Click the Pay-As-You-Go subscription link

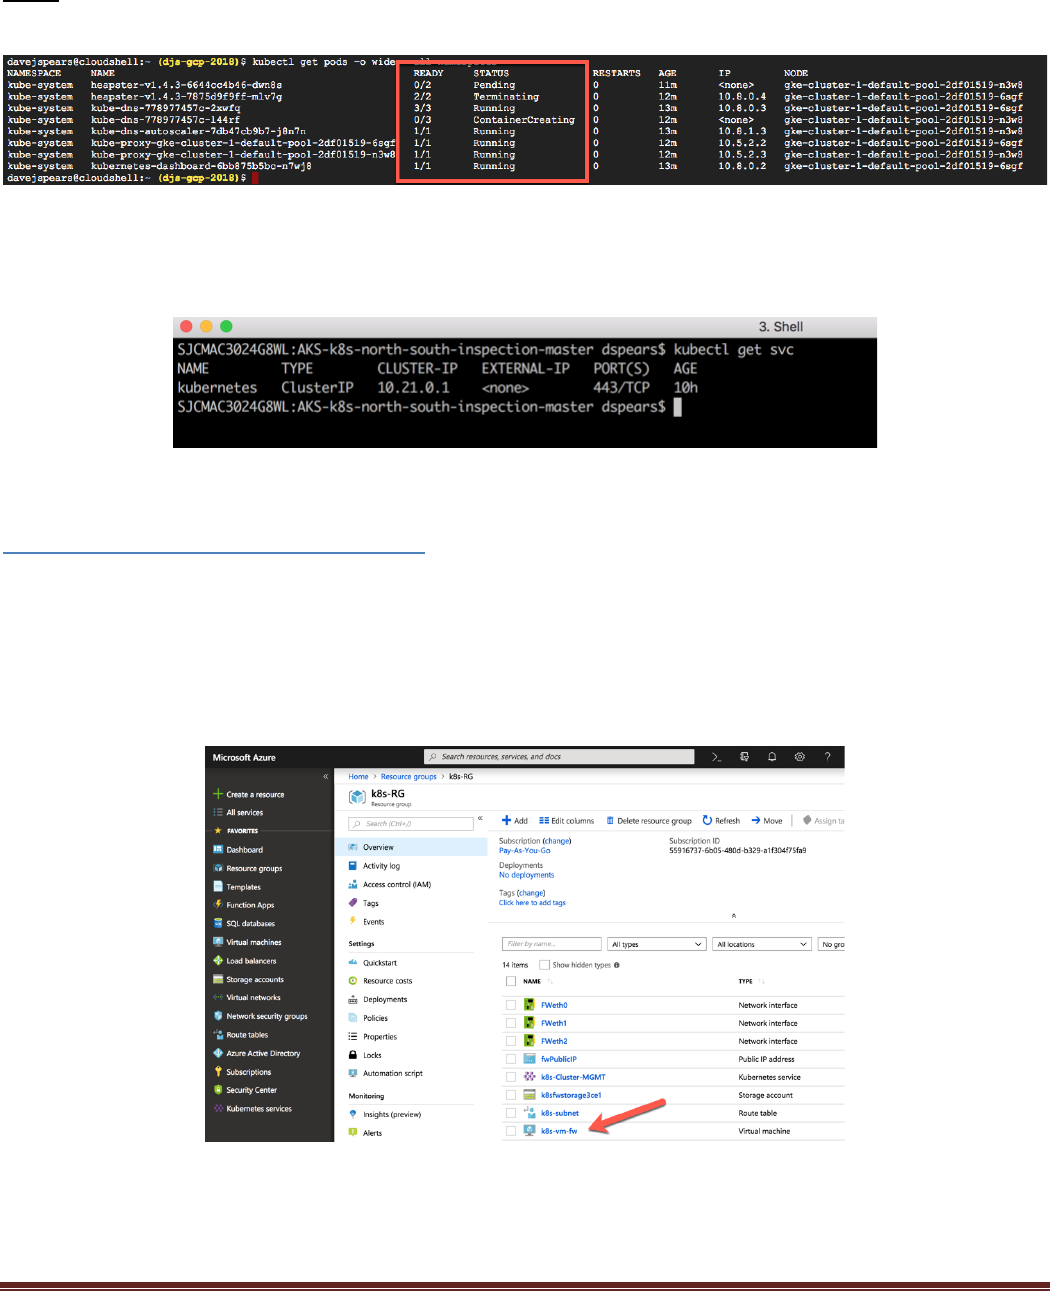point(524,850)
